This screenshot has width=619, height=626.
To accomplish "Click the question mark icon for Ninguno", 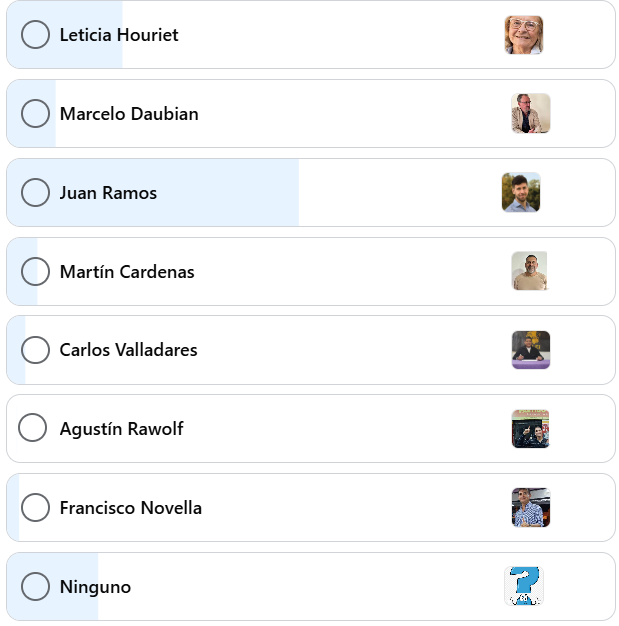I will [x=524, y=586].
